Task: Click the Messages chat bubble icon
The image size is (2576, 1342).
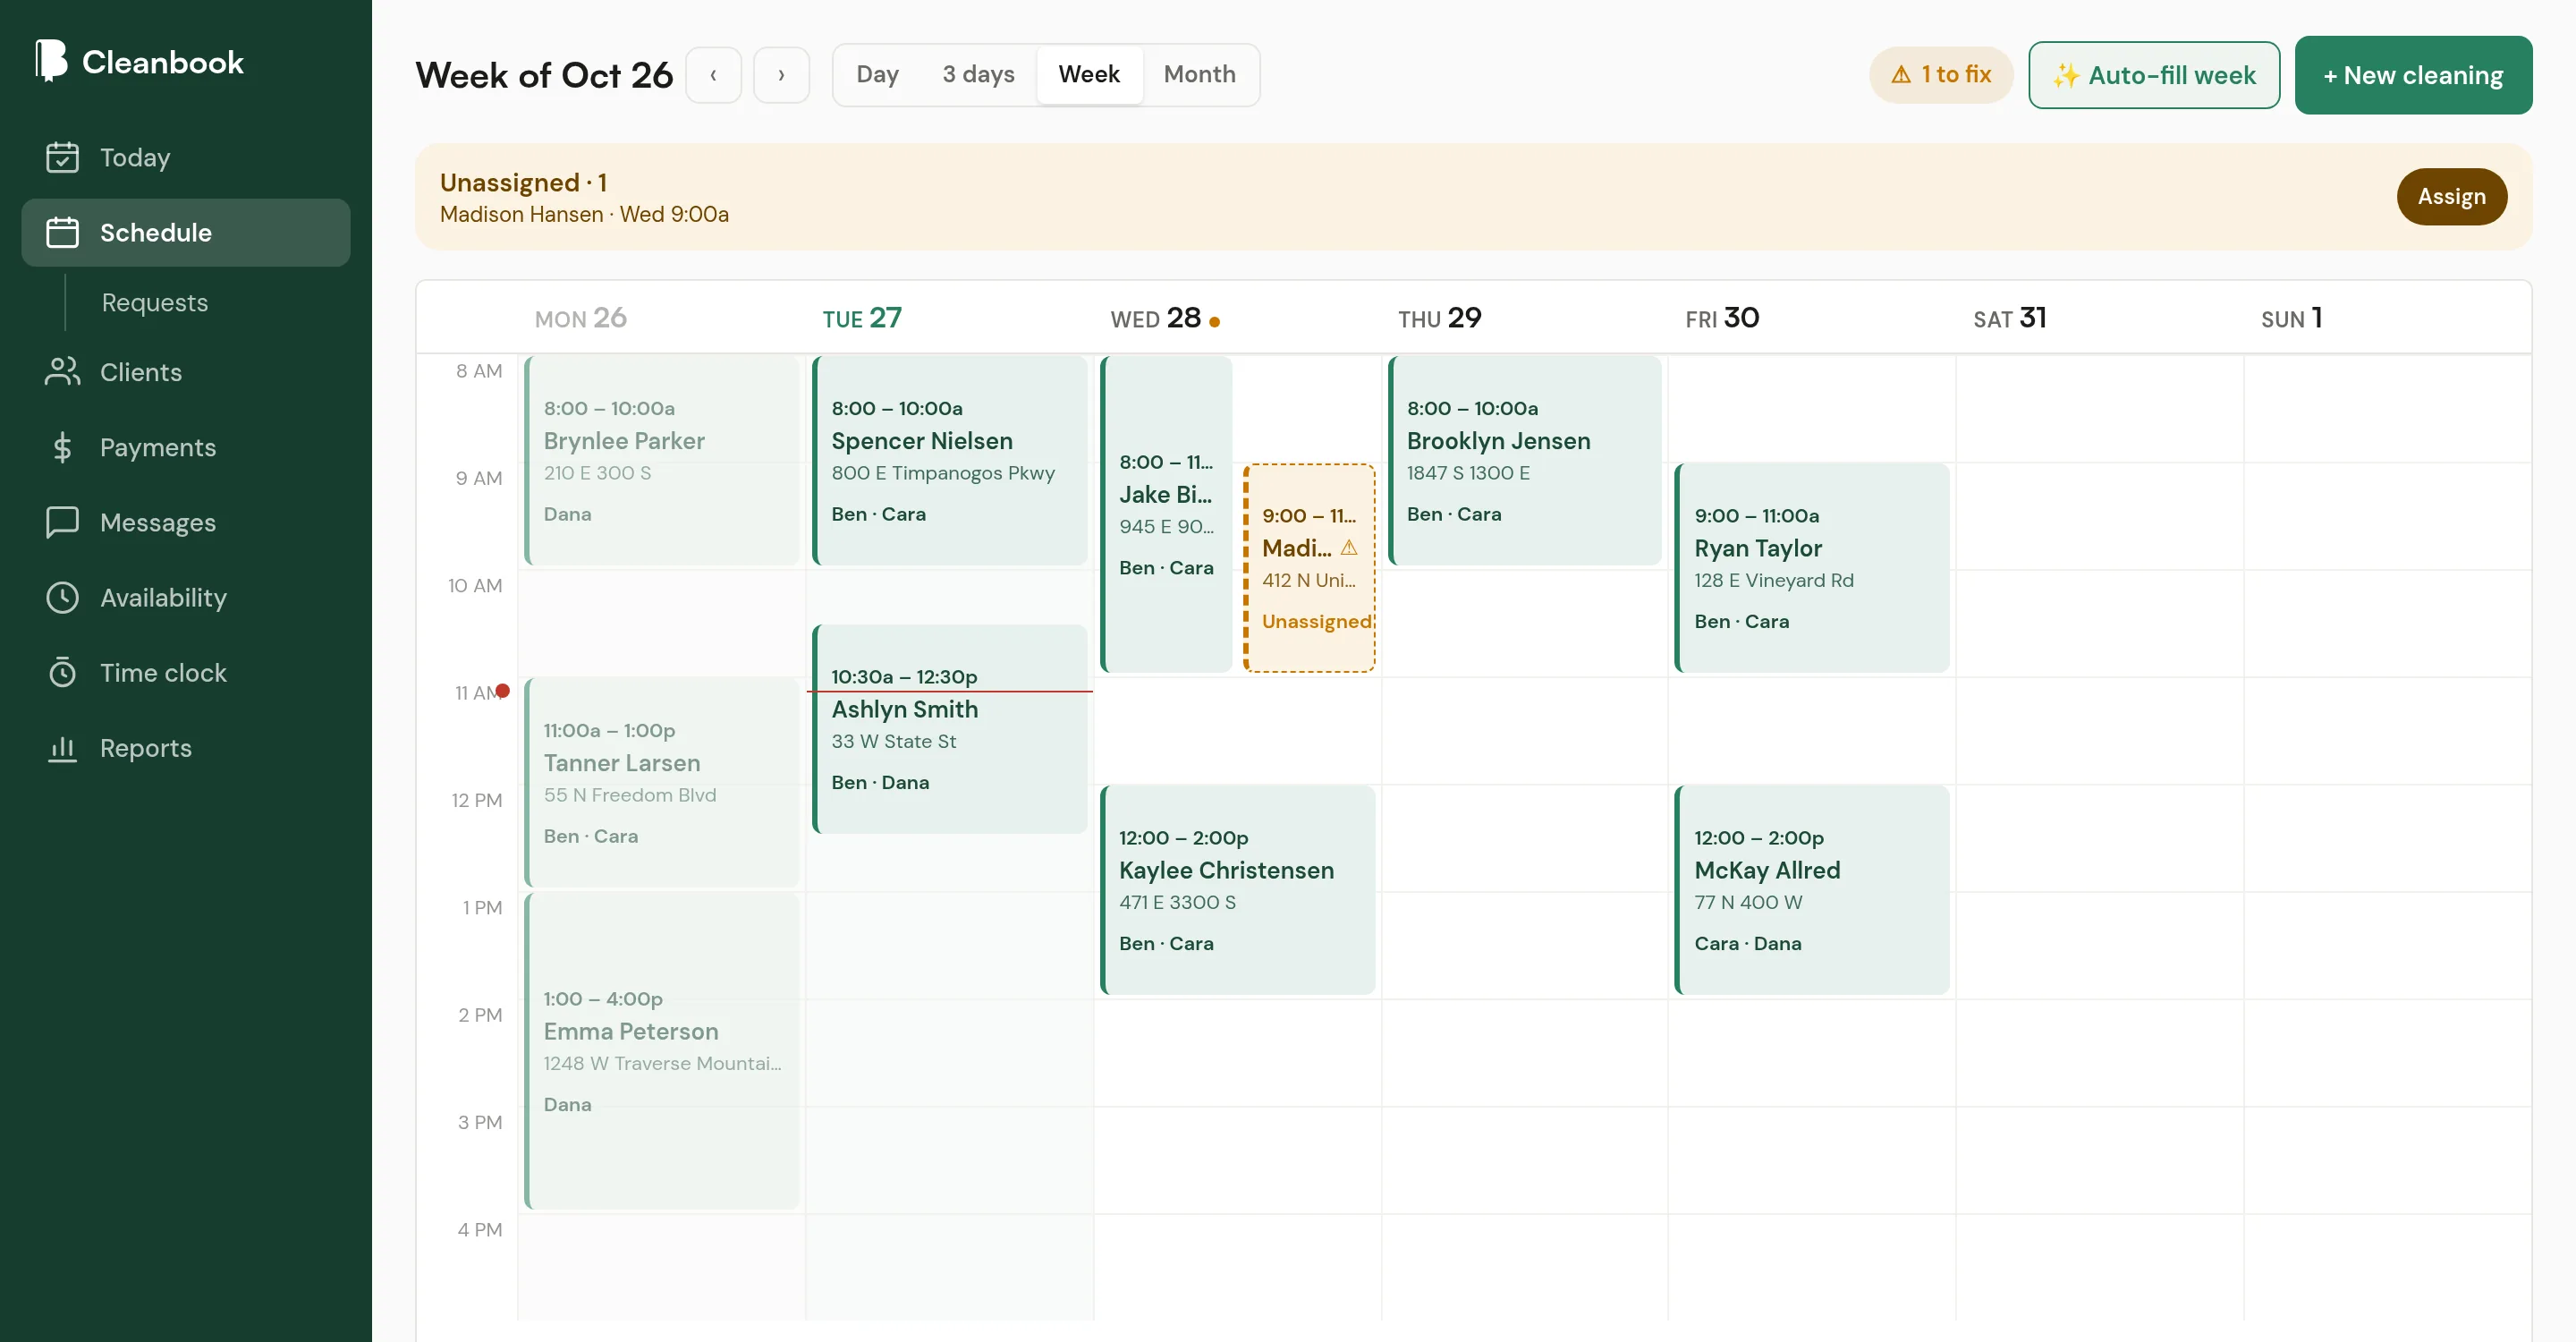Action: pyautogui.click(x=62, y=522)
